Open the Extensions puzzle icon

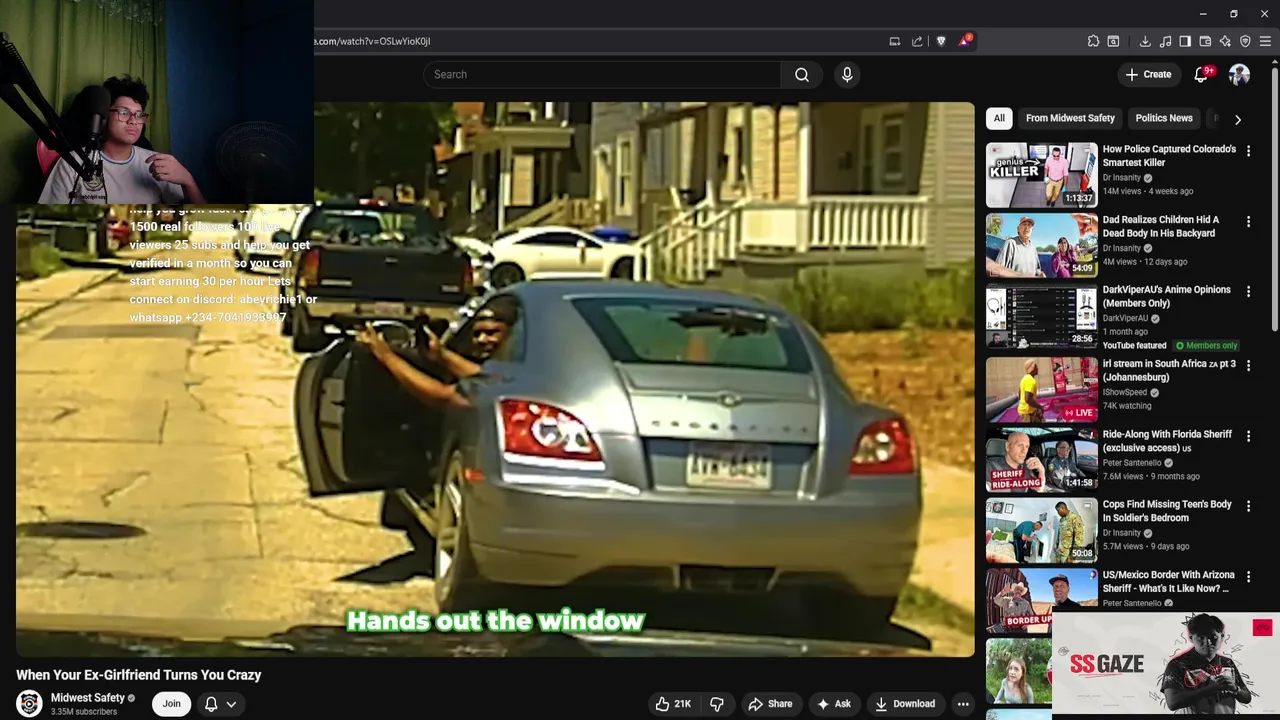(x=1093, y=41)
